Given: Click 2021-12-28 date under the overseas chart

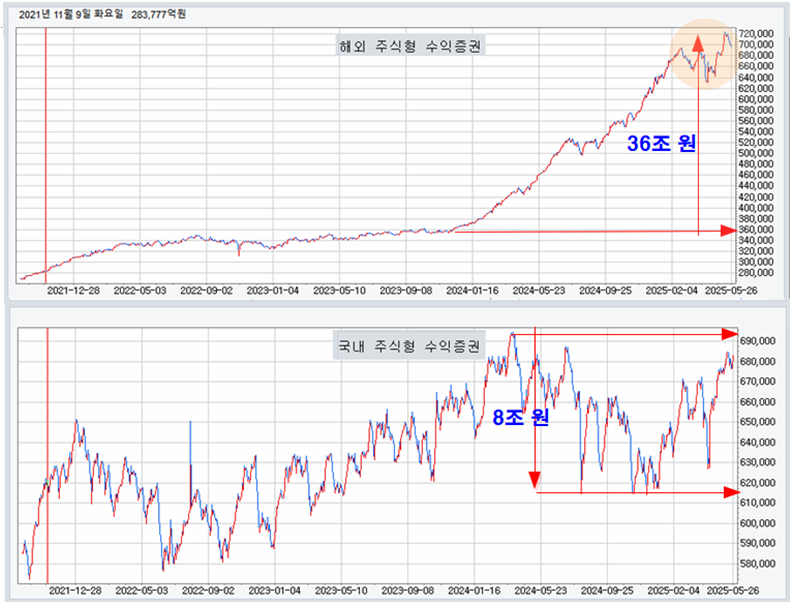Looking at the screenshot, I should (74, 291).
